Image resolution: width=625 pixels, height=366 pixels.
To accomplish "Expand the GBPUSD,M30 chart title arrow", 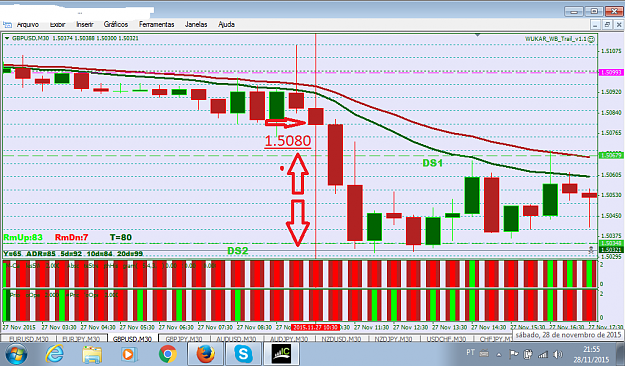I will point(7,38).
